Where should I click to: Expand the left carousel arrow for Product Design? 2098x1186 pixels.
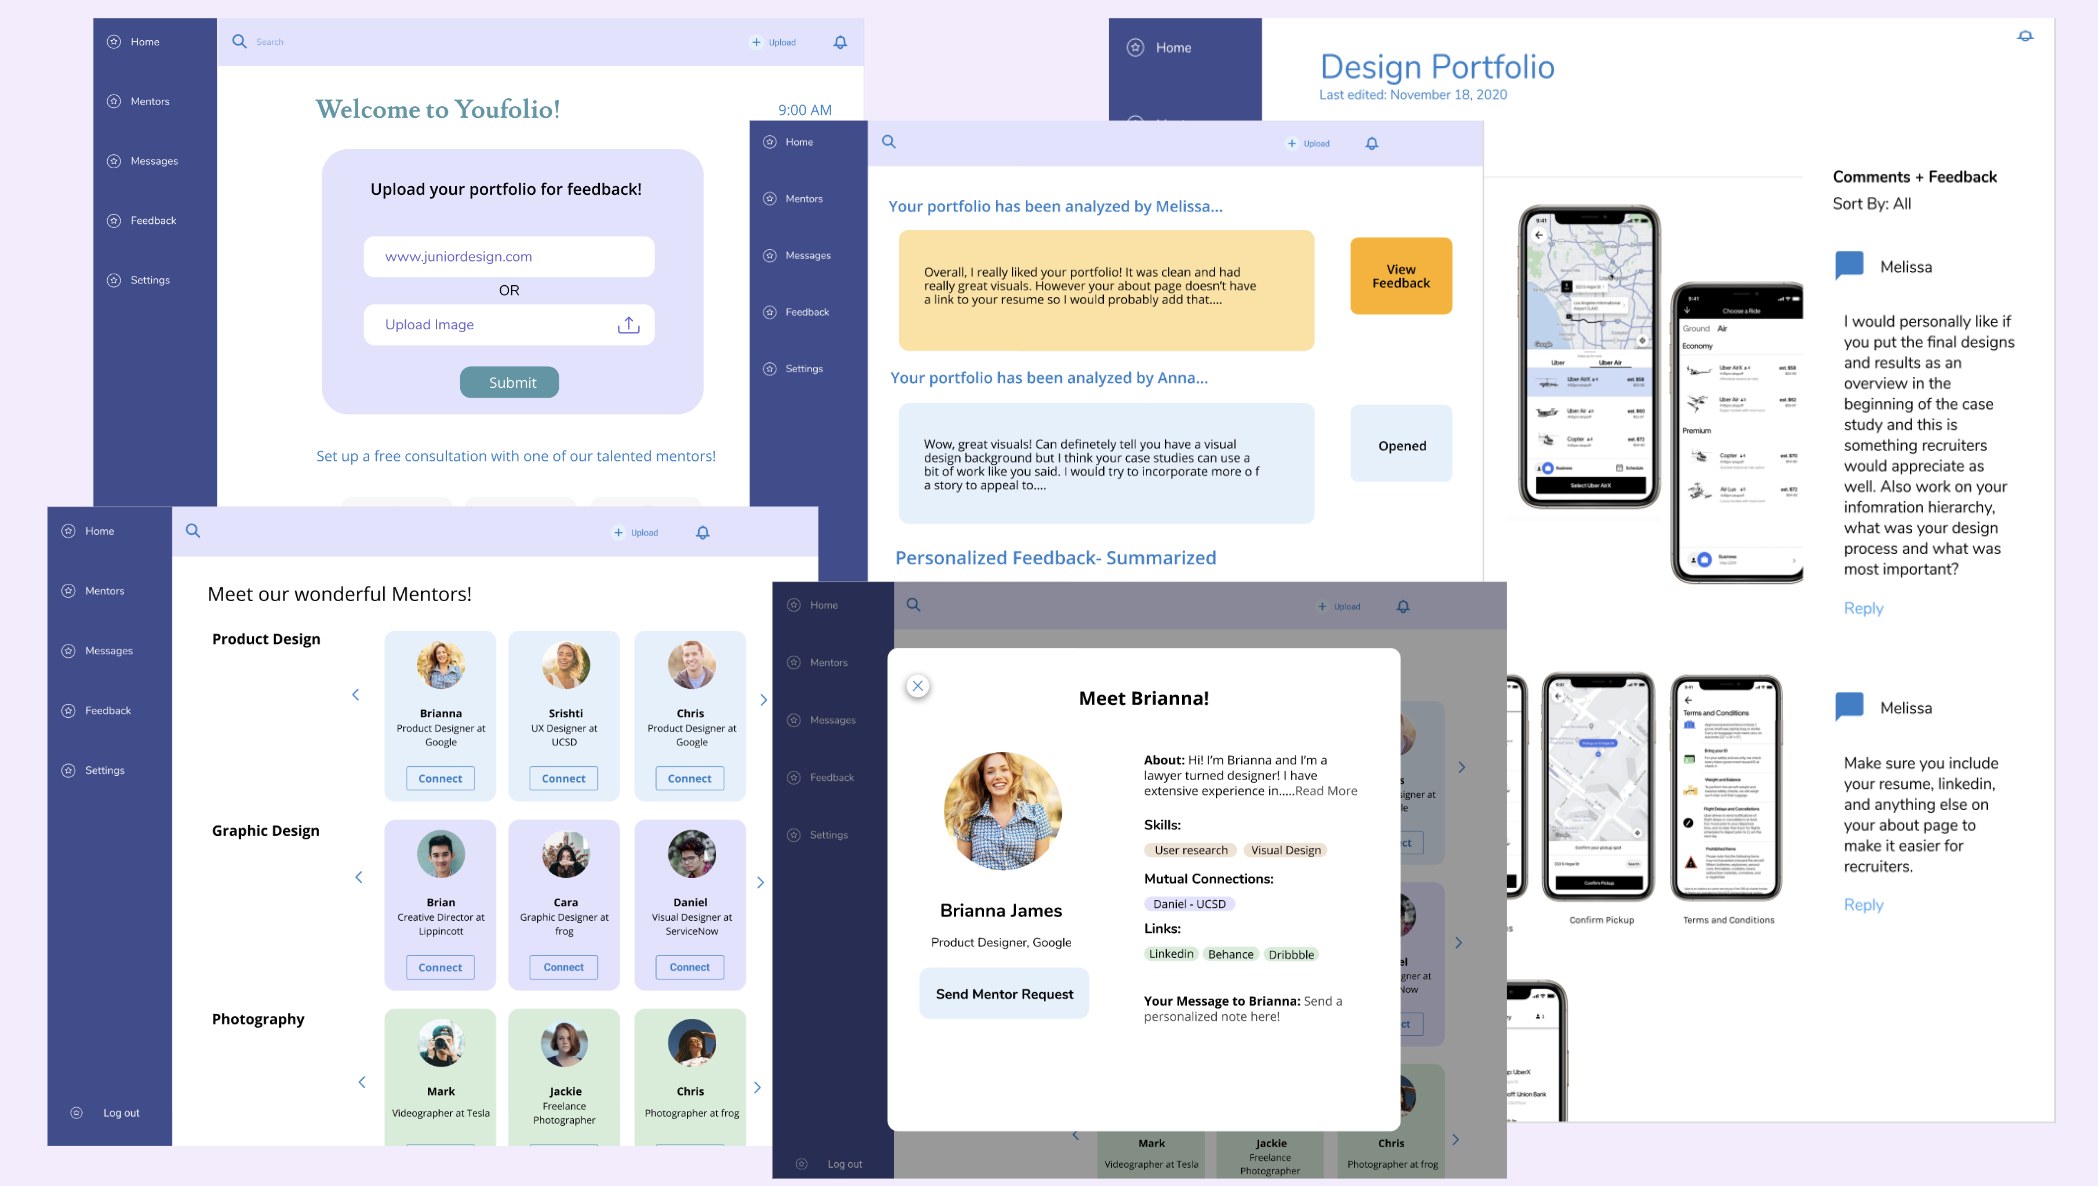point(357,693)
